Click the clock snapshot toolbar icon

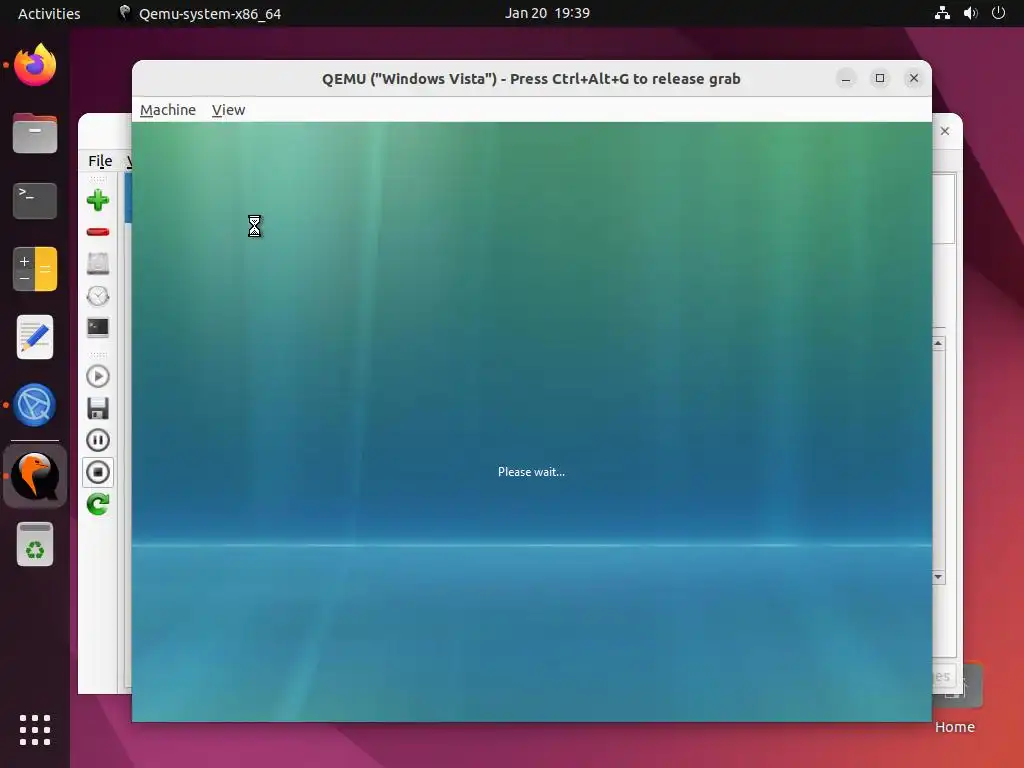click(98, 296)
